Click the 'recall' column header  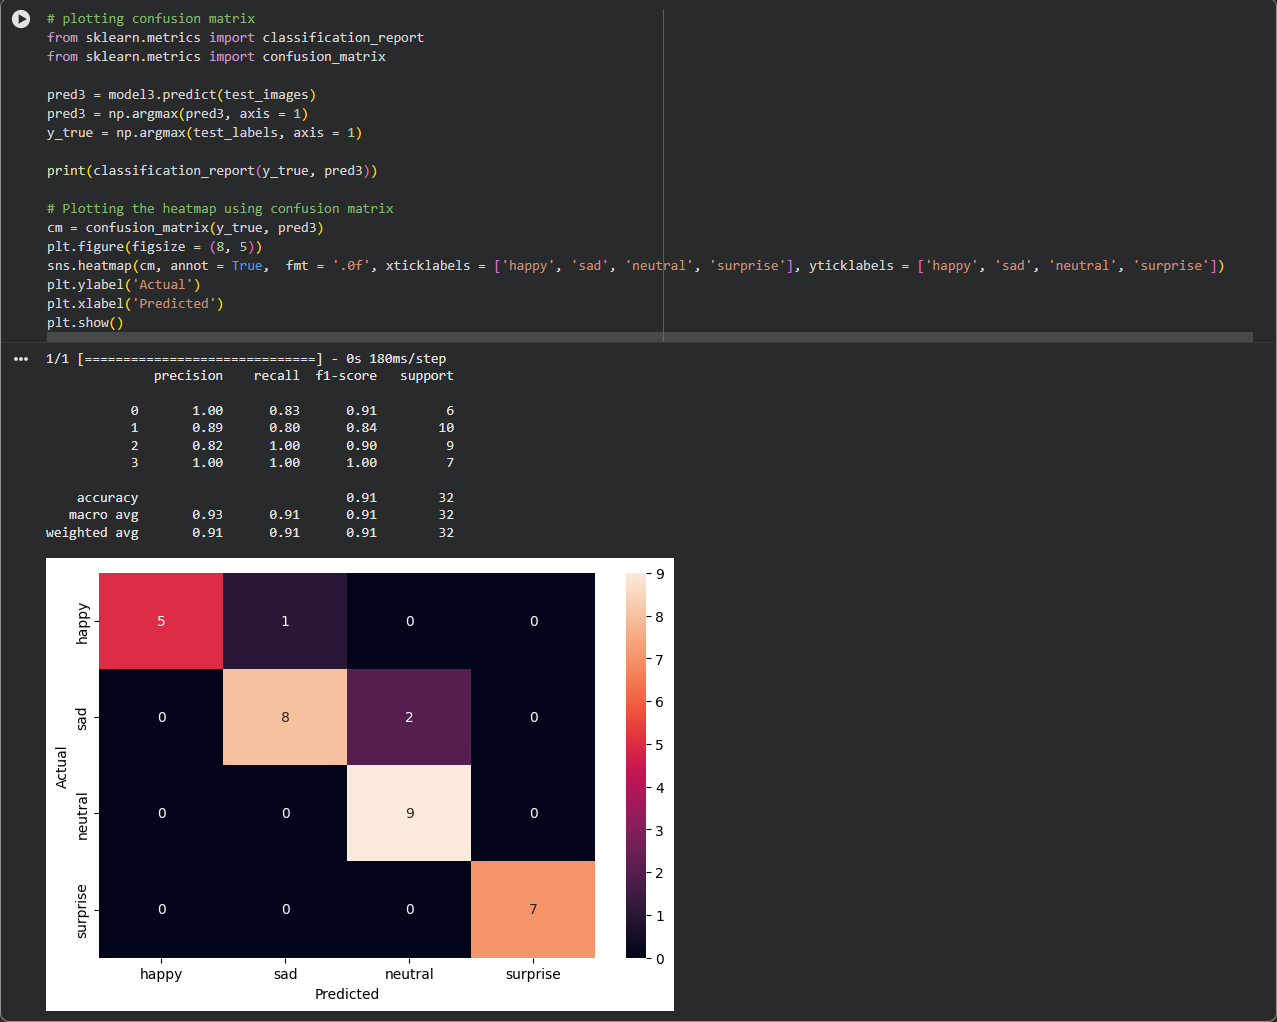click(277, 376)
